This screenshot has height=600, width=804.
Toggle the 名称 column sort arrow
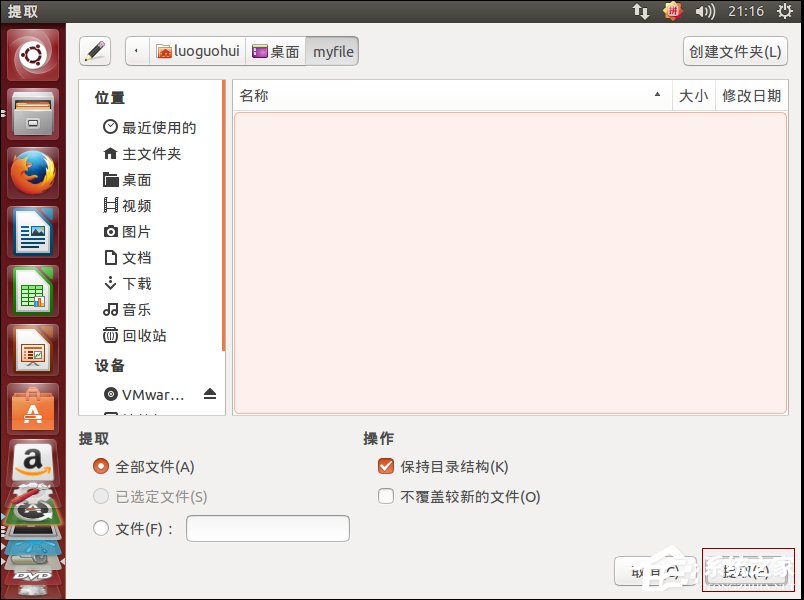[x=657, y=96]
